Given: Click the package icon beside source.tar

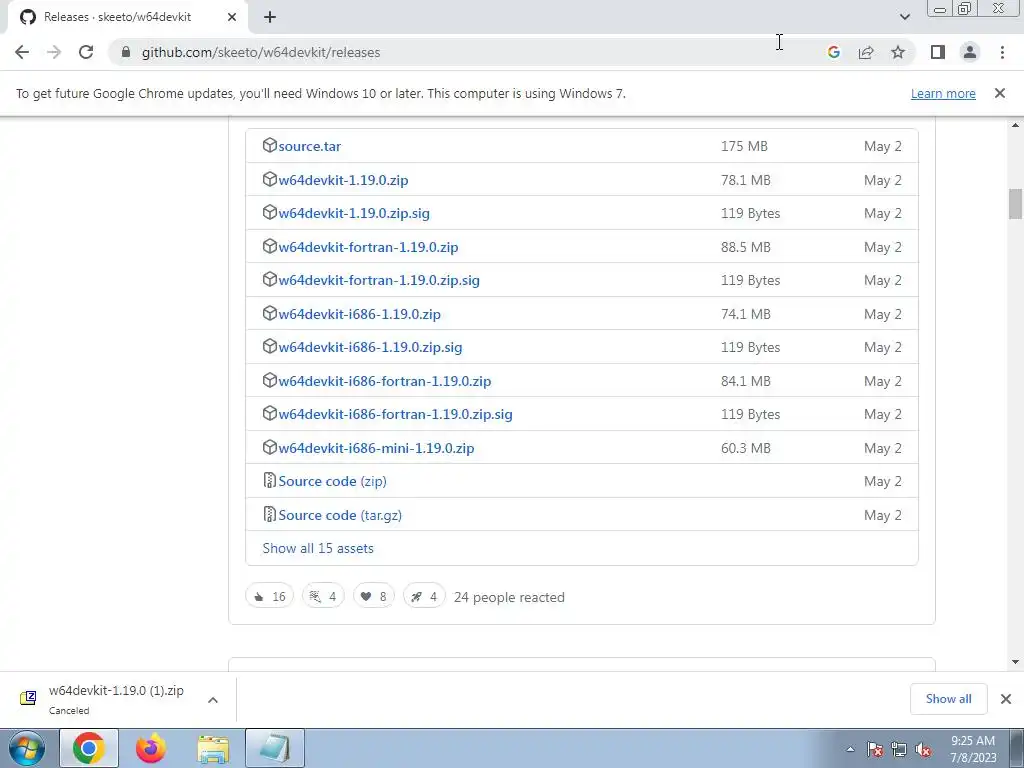Looking at the screenshot, I should (x=270, y=145).
